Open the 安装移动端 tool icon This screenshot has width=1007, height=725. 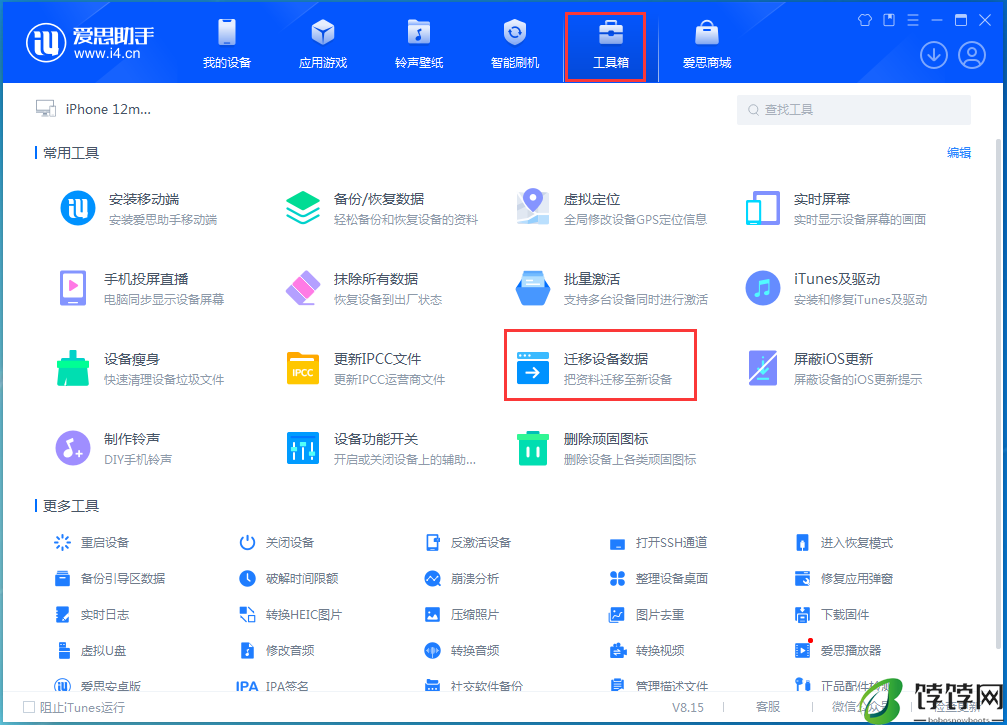point(78,208)
